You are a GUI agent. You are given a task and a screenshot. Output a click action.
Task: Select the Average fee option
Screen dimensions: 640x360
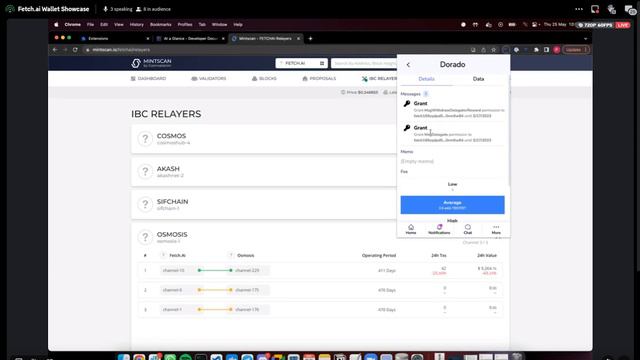[452, 205]
